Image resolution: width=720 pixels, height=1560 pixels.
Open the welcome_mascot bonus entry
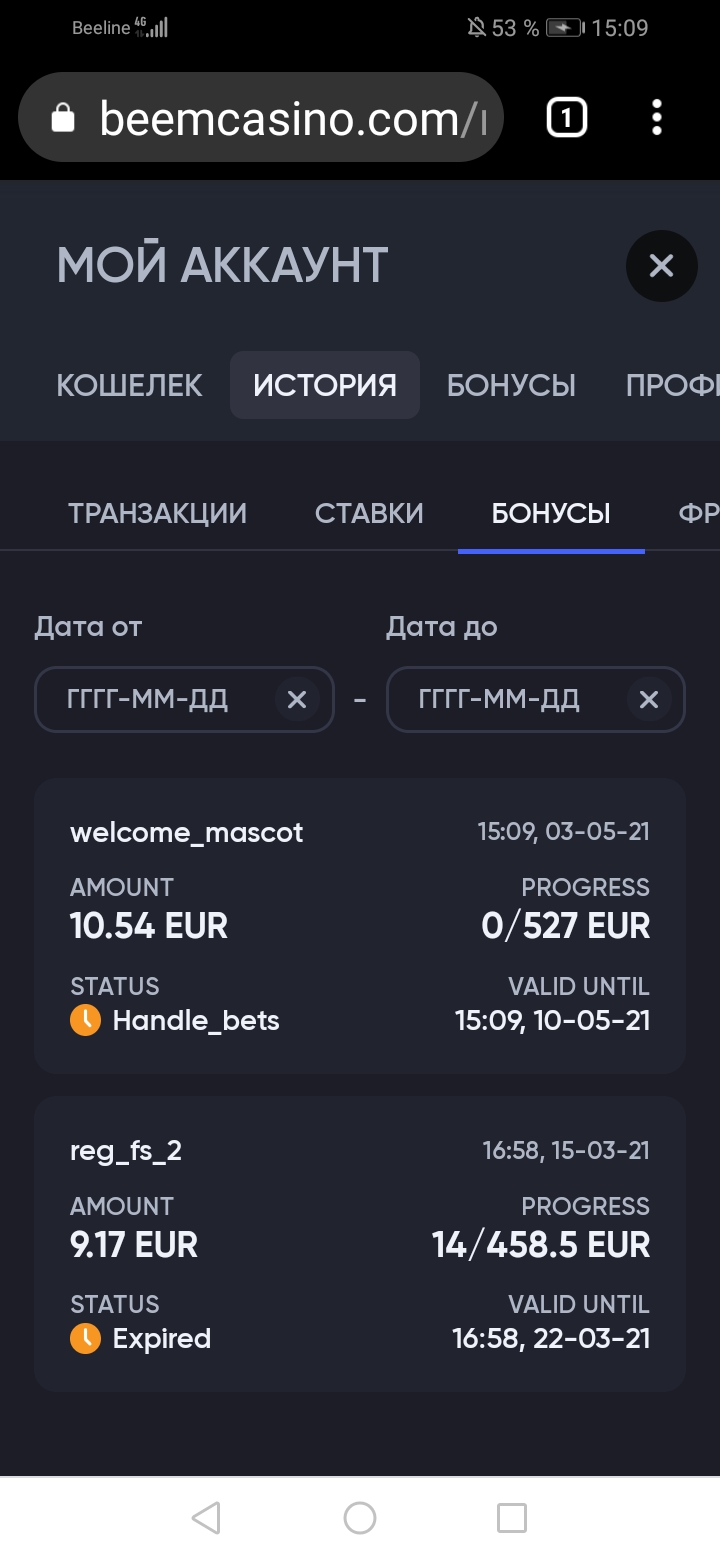click(x=360, y=925)
